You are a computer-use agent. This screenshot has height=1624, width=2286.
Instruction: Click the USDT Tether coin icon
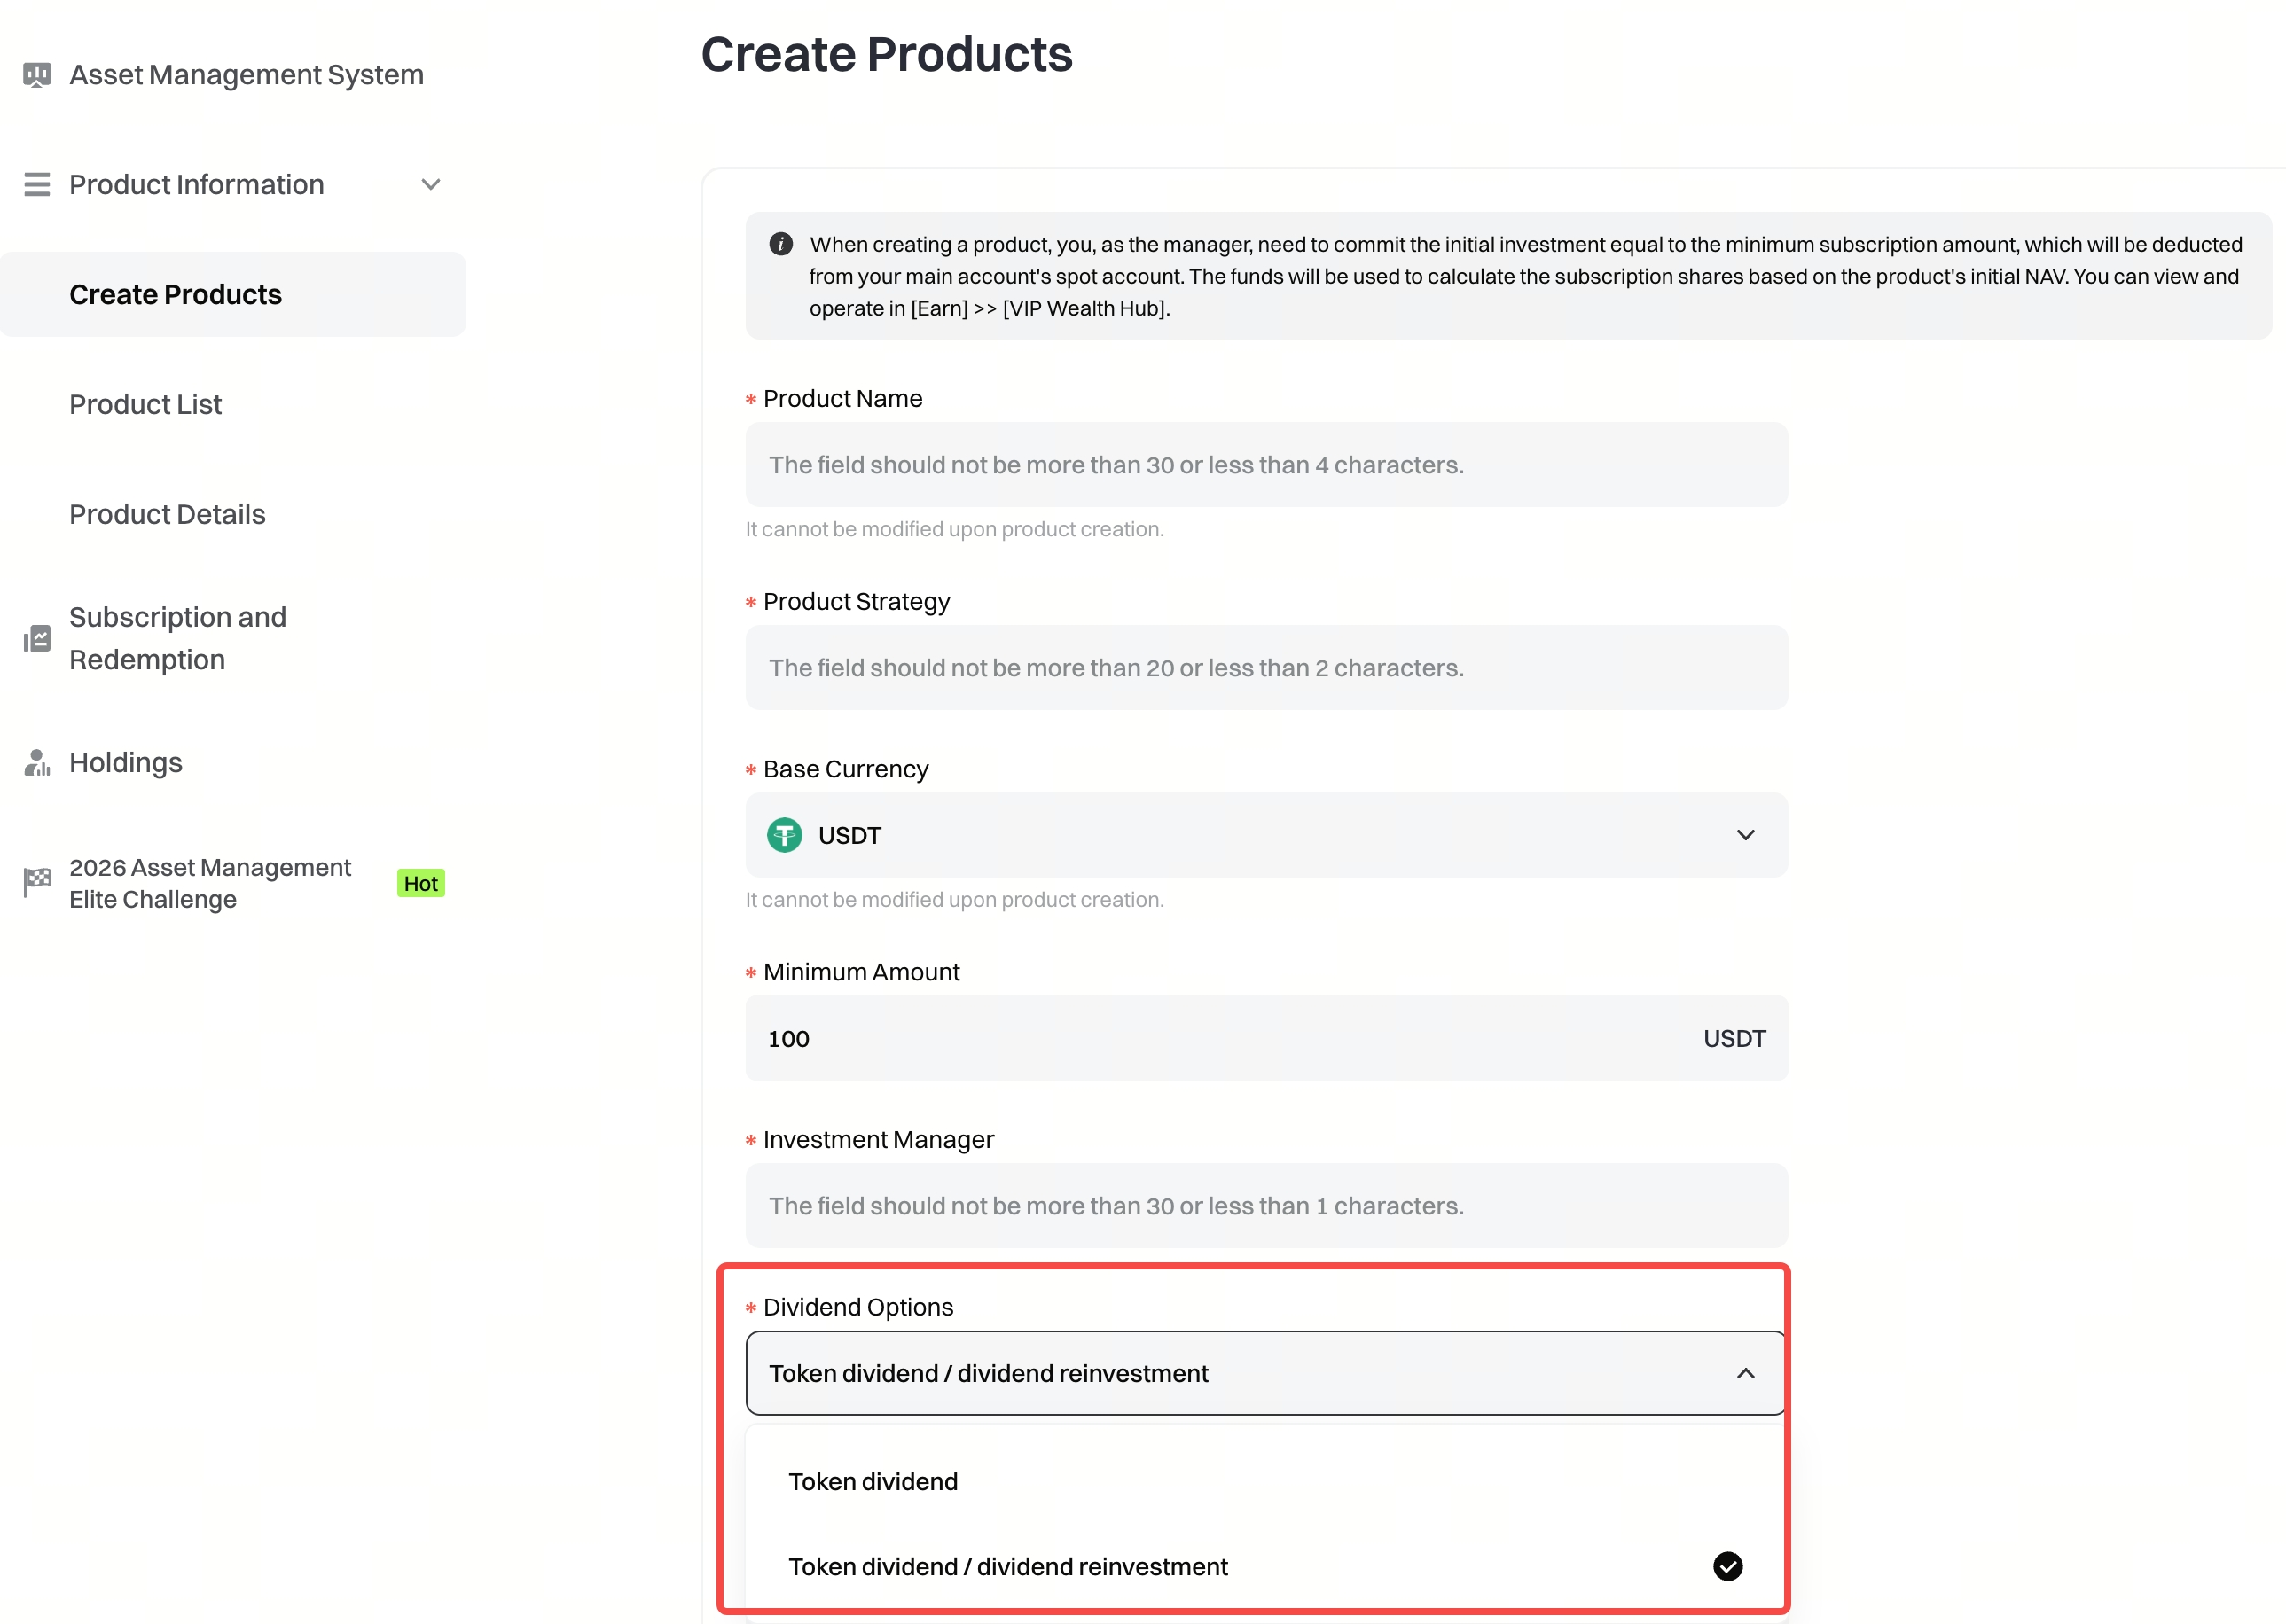coord(785,836)
